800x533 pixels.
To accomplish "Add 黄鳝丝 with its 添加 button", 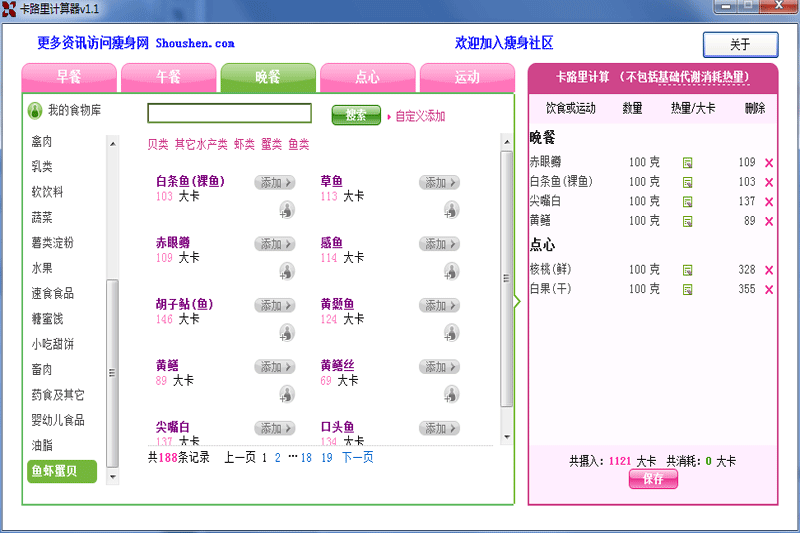I will [439, 367].
